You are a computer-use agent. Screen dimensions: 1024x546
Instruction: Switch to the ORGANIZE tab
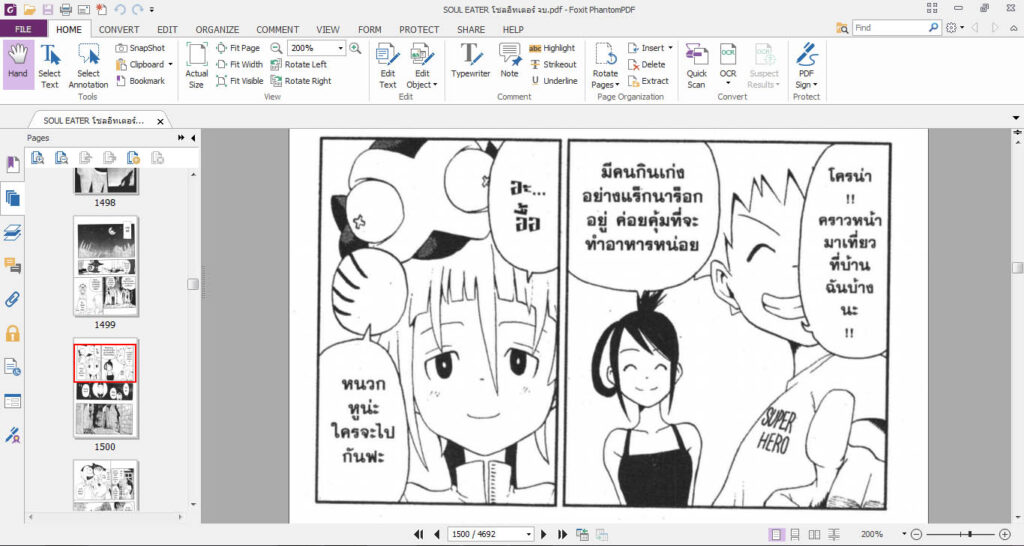[217, 29]
